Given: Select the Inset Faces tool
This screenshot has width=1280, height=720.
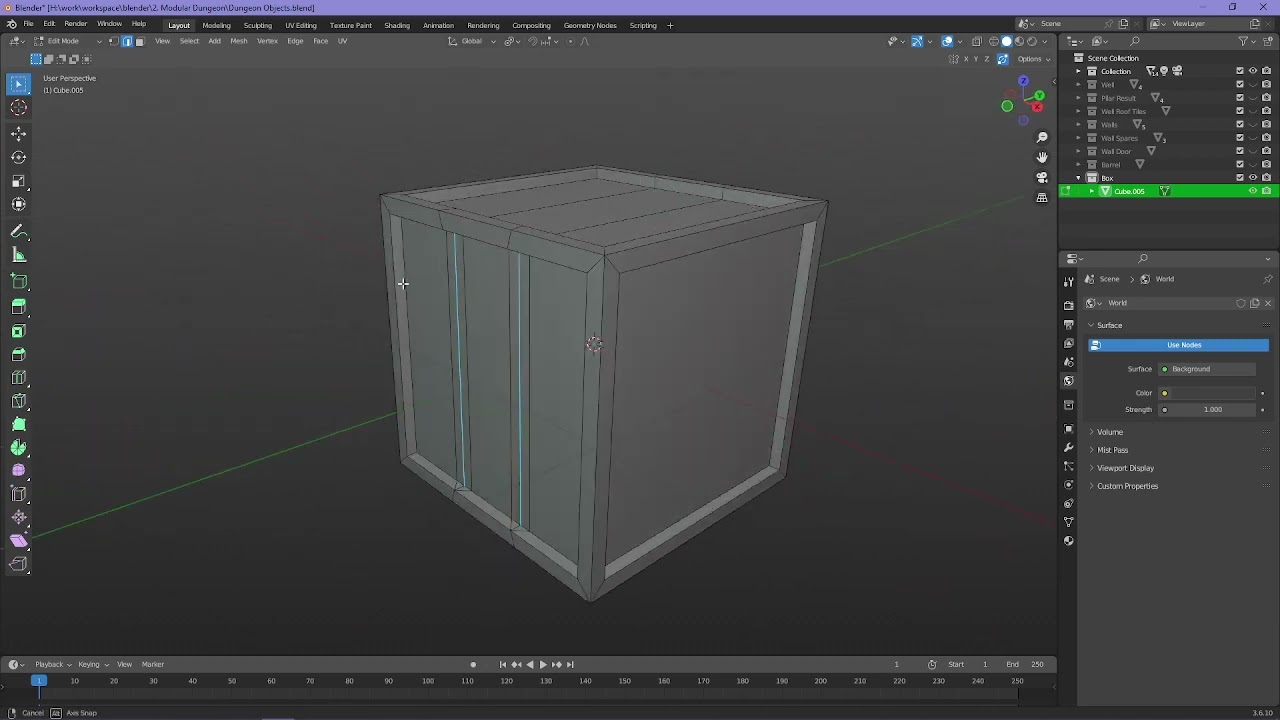Looking at the screenshot, I should tap(19, 331).
